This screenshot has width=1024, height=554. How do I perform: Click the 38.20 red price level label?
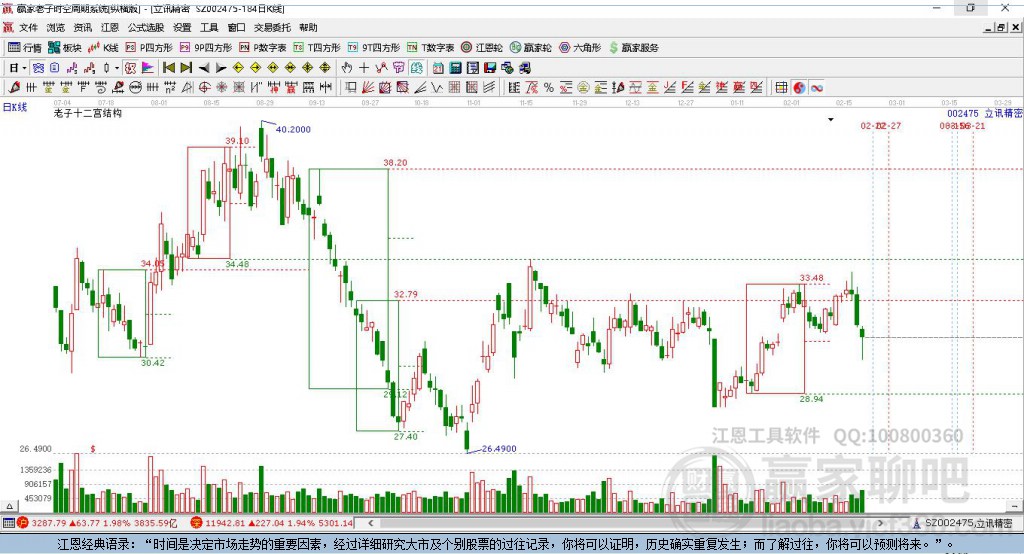395,163
